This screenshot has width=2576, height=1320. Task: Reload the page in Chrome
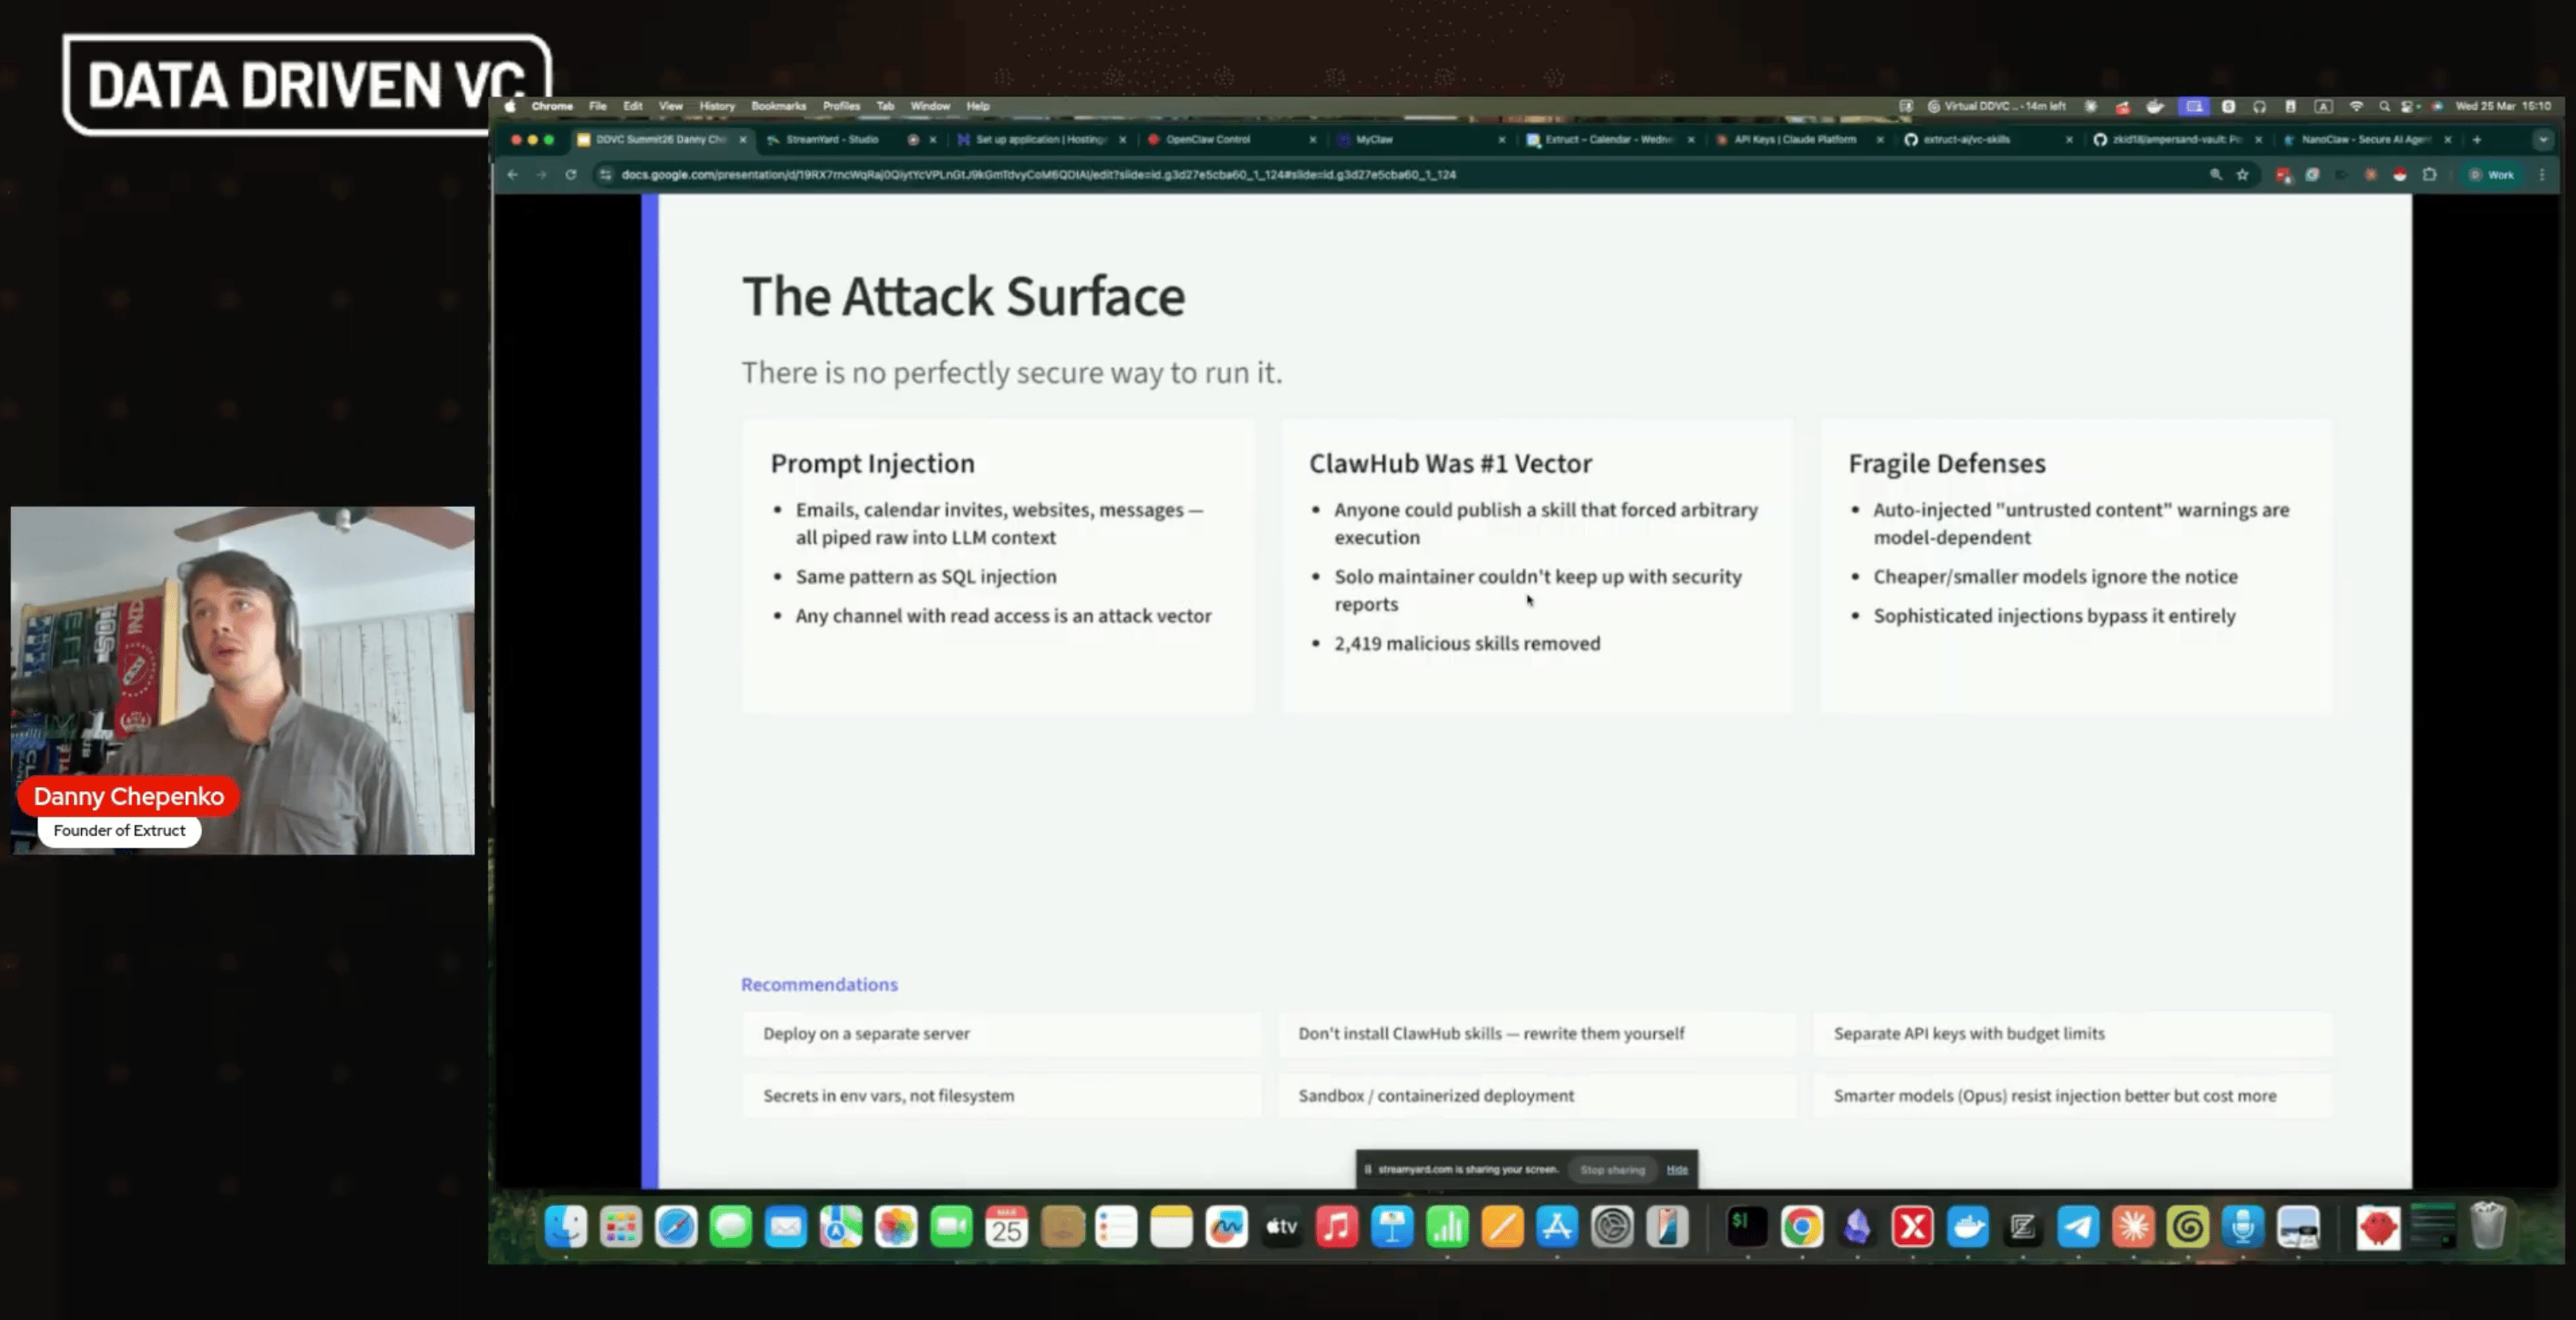point(570,174)
